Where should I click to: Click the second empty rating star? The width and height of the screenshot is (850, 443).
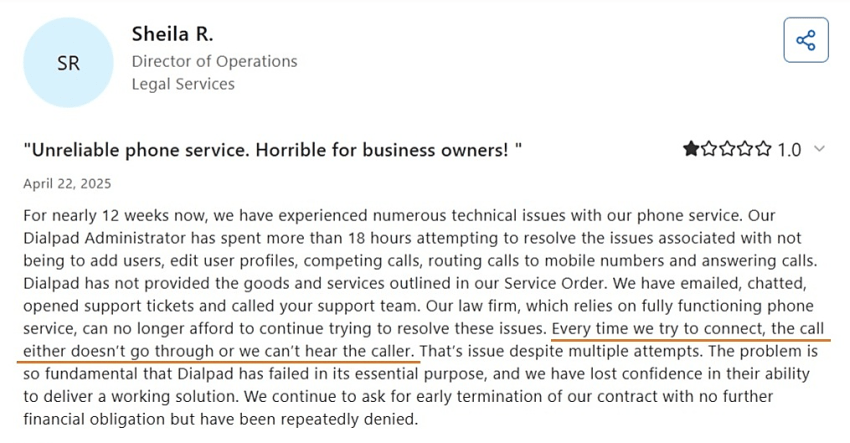pyautogui.click(x=710, y=150)
